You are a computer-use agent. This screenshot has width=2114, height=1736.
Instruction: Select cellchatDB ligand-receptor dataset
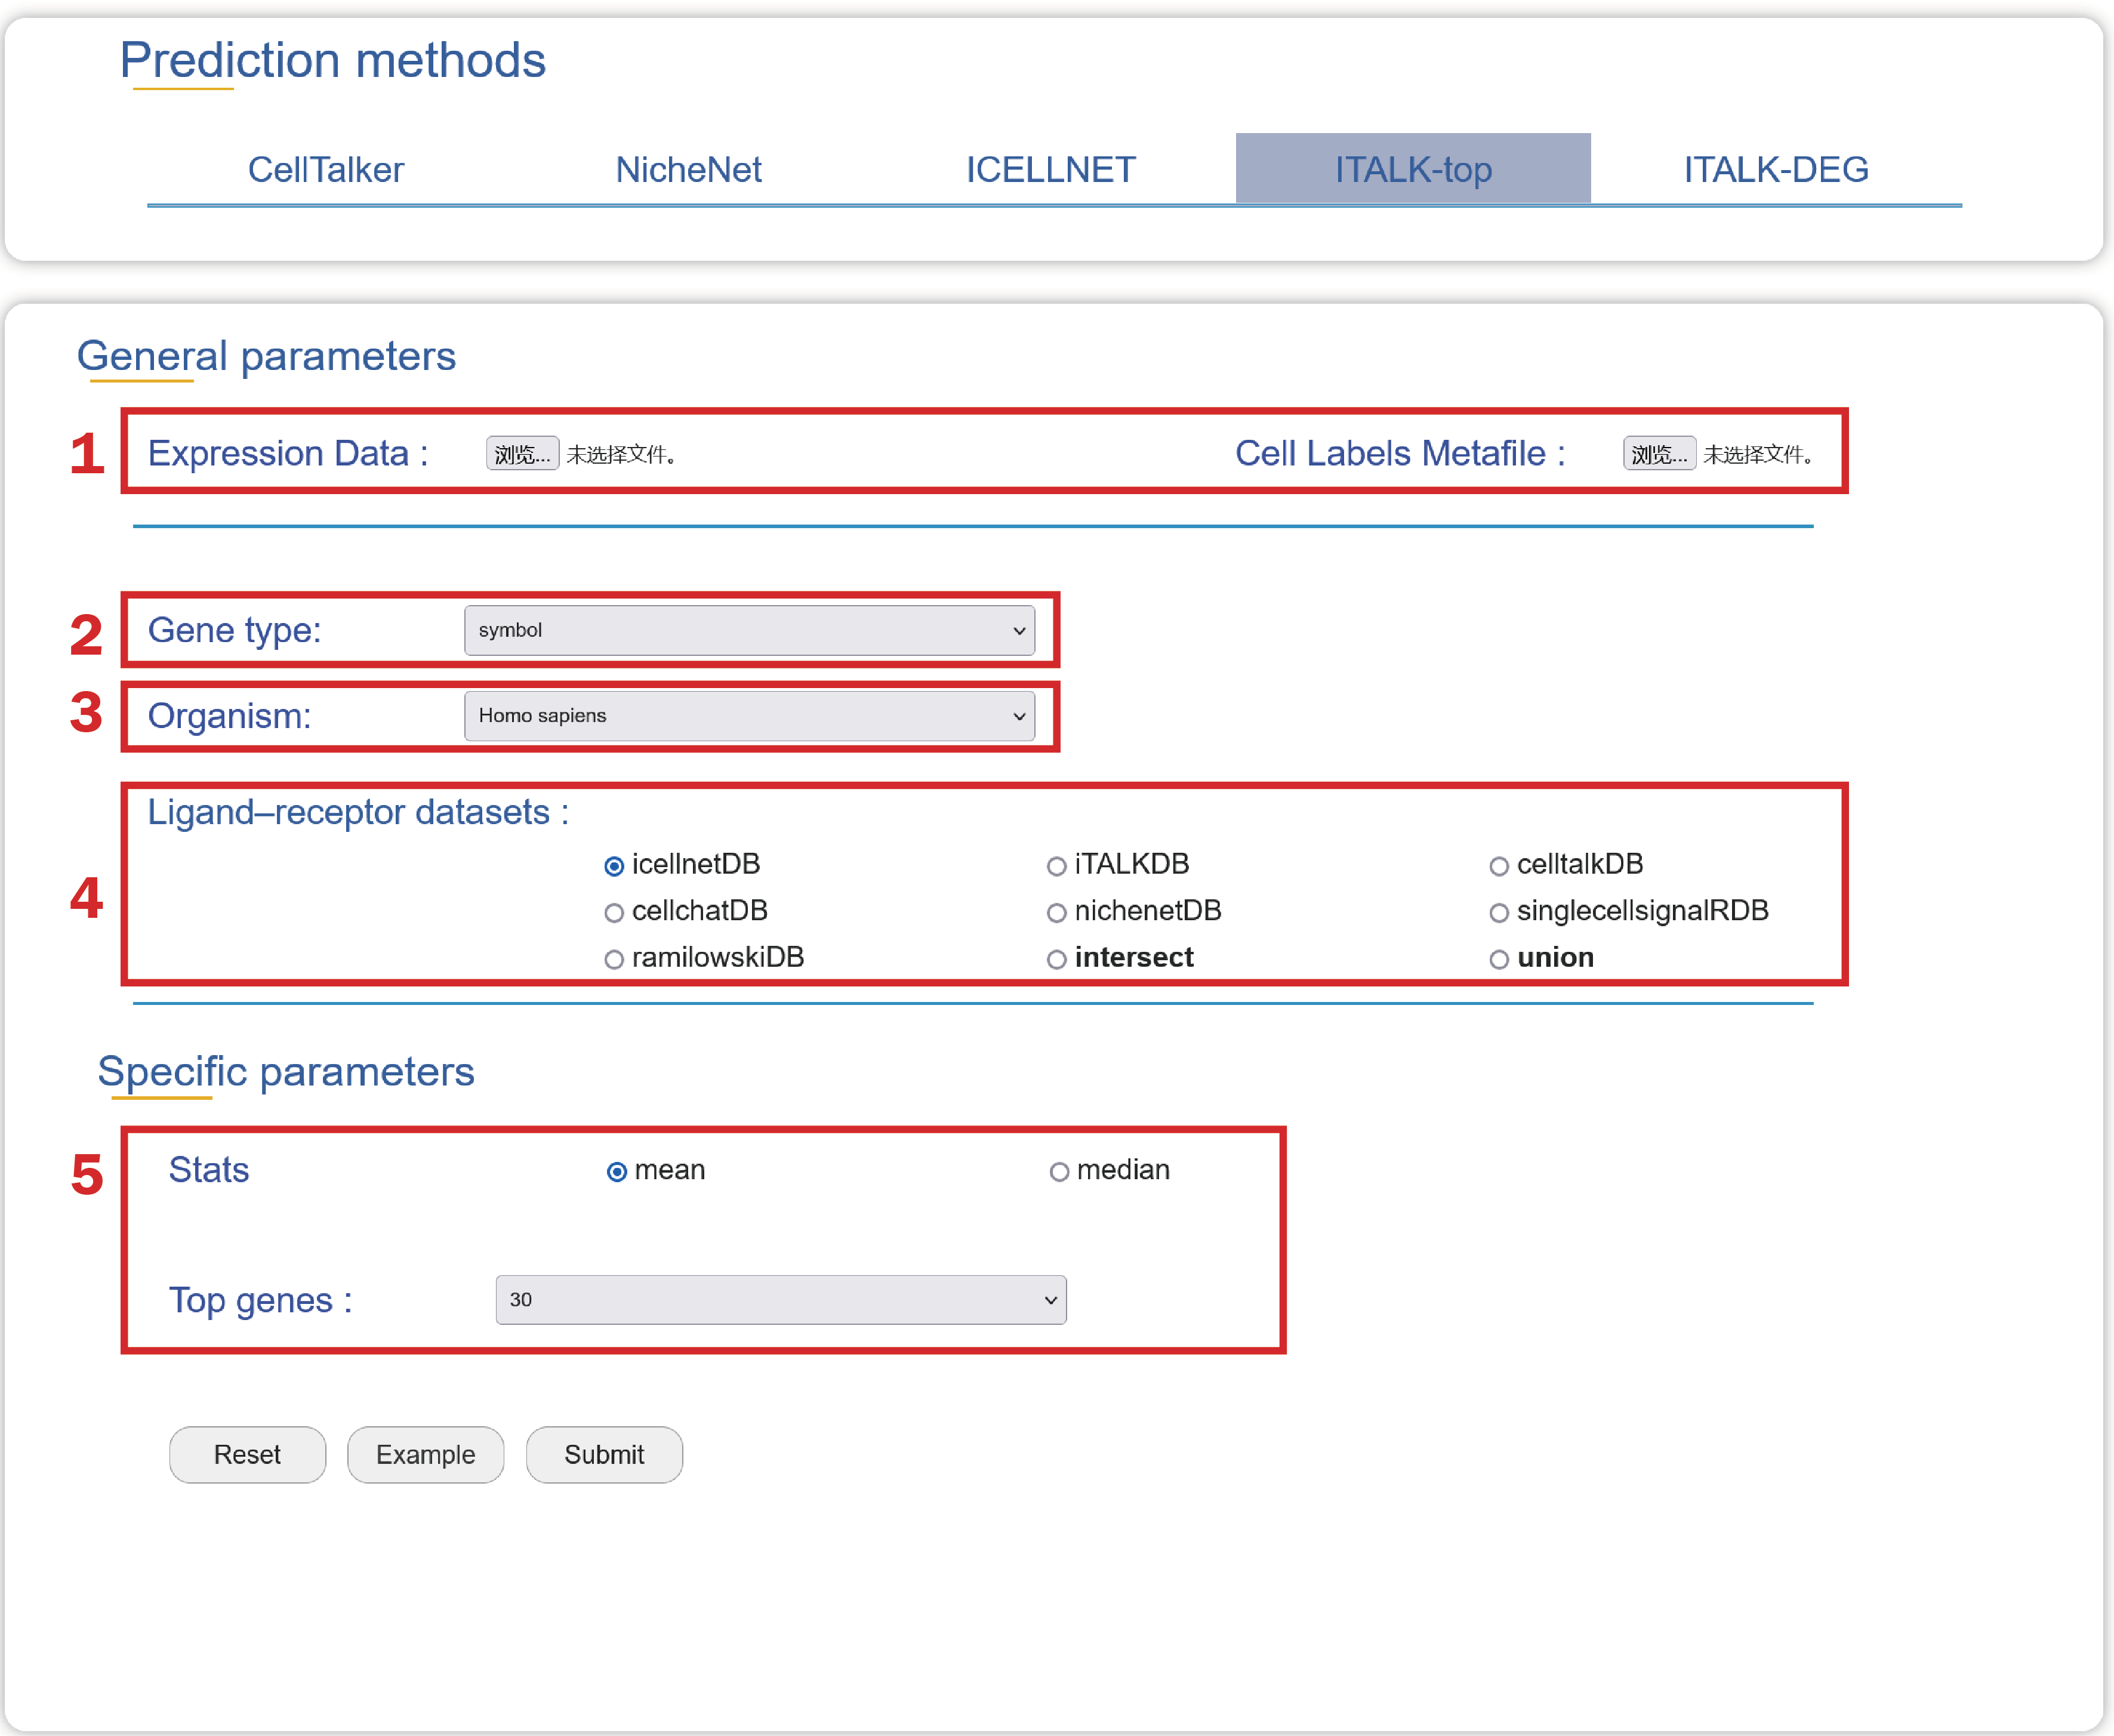coord(614,913)
